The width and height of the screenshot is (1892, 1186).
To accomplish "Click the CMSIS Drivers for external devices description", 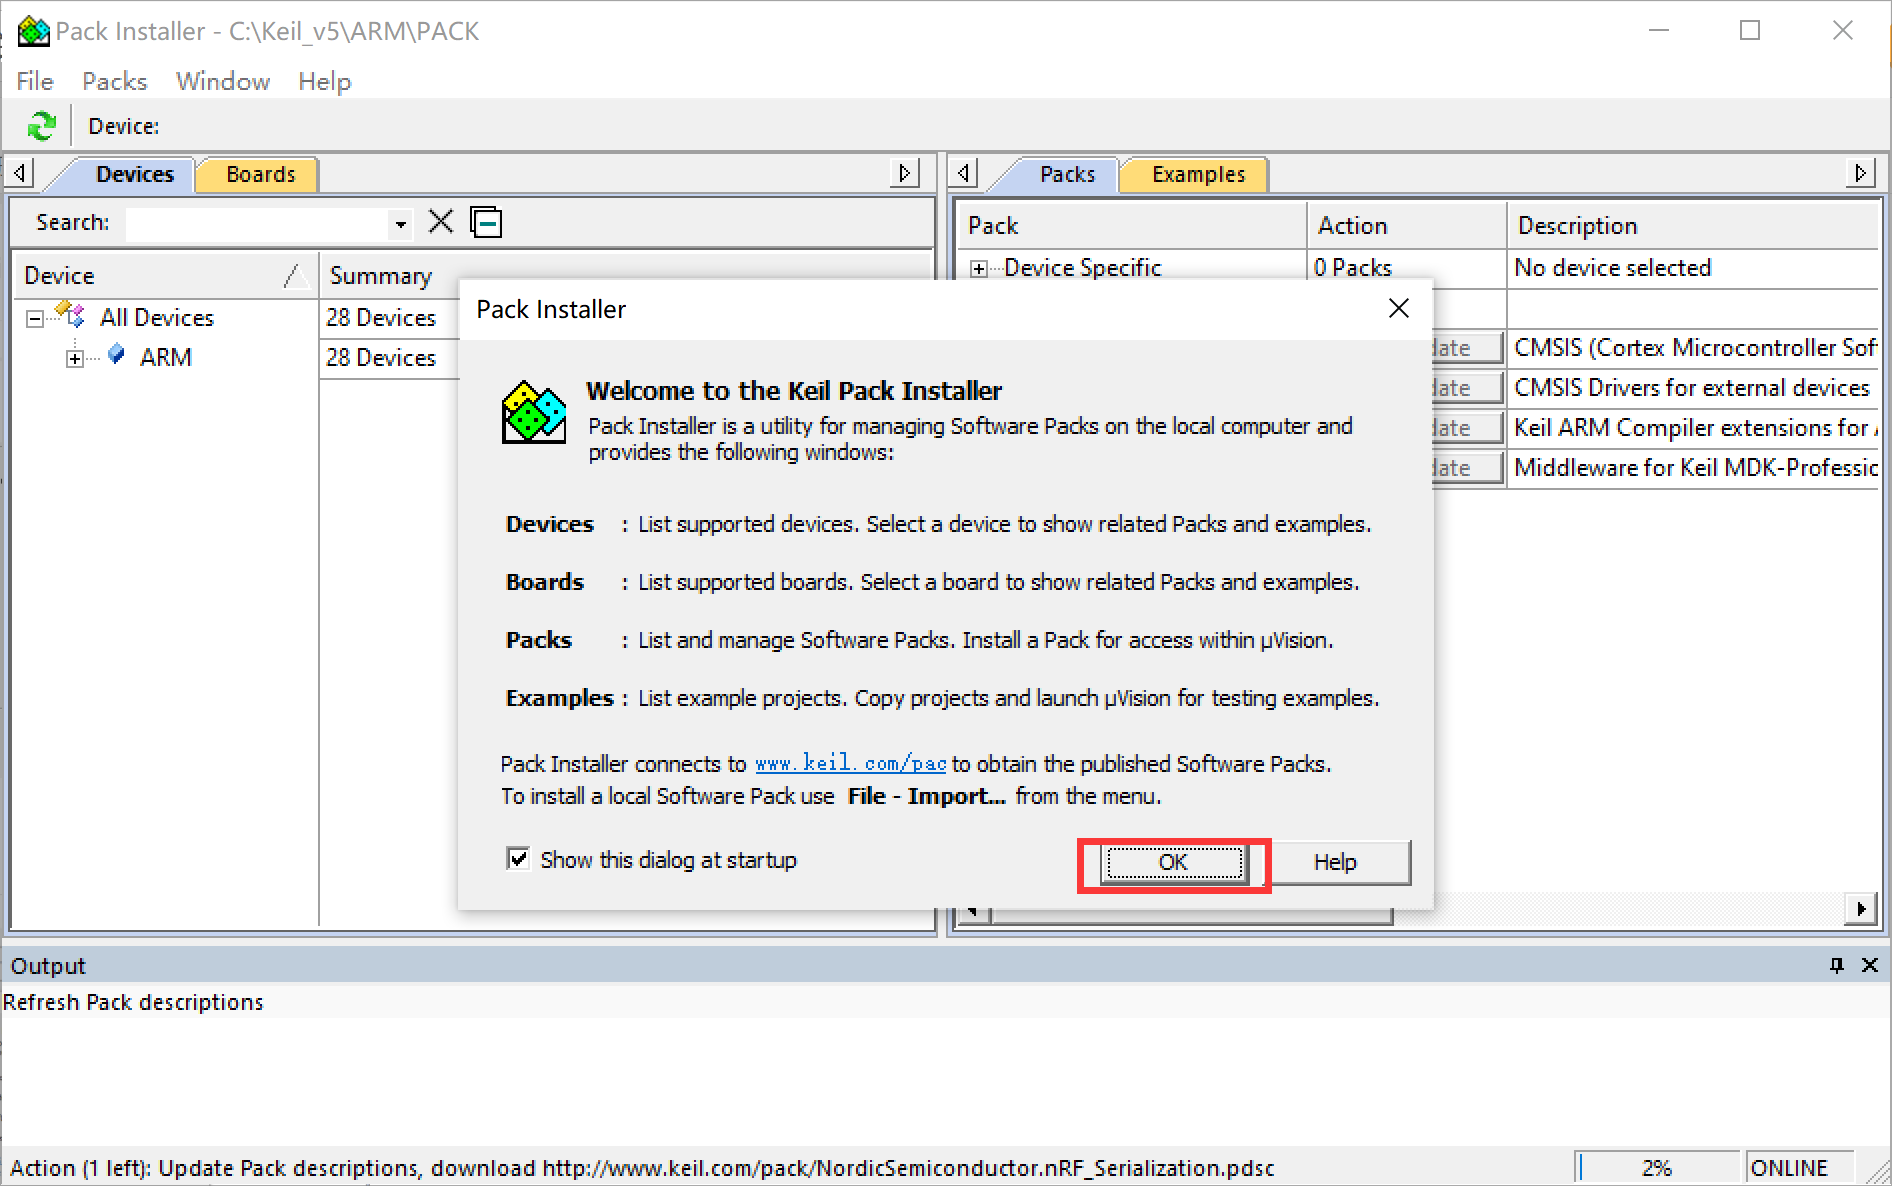I will coord(1691,388).
